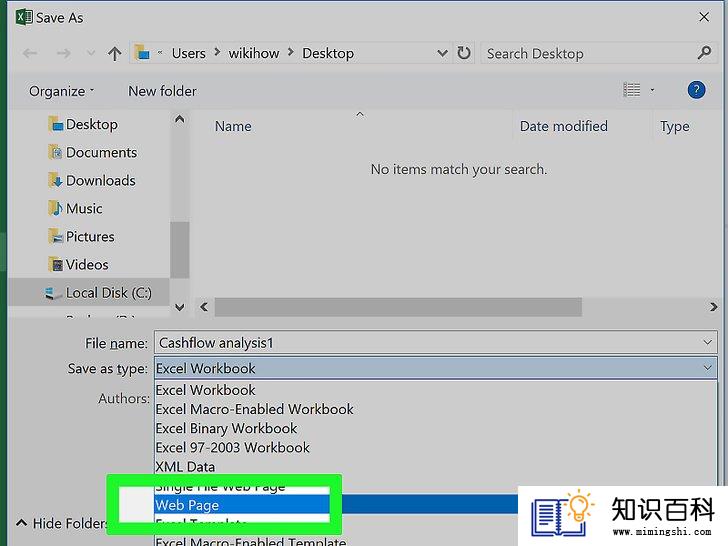The height and width of the screenshot is (546, 728).
Task: Open the Organize menu
Action: tap(61, 91)
